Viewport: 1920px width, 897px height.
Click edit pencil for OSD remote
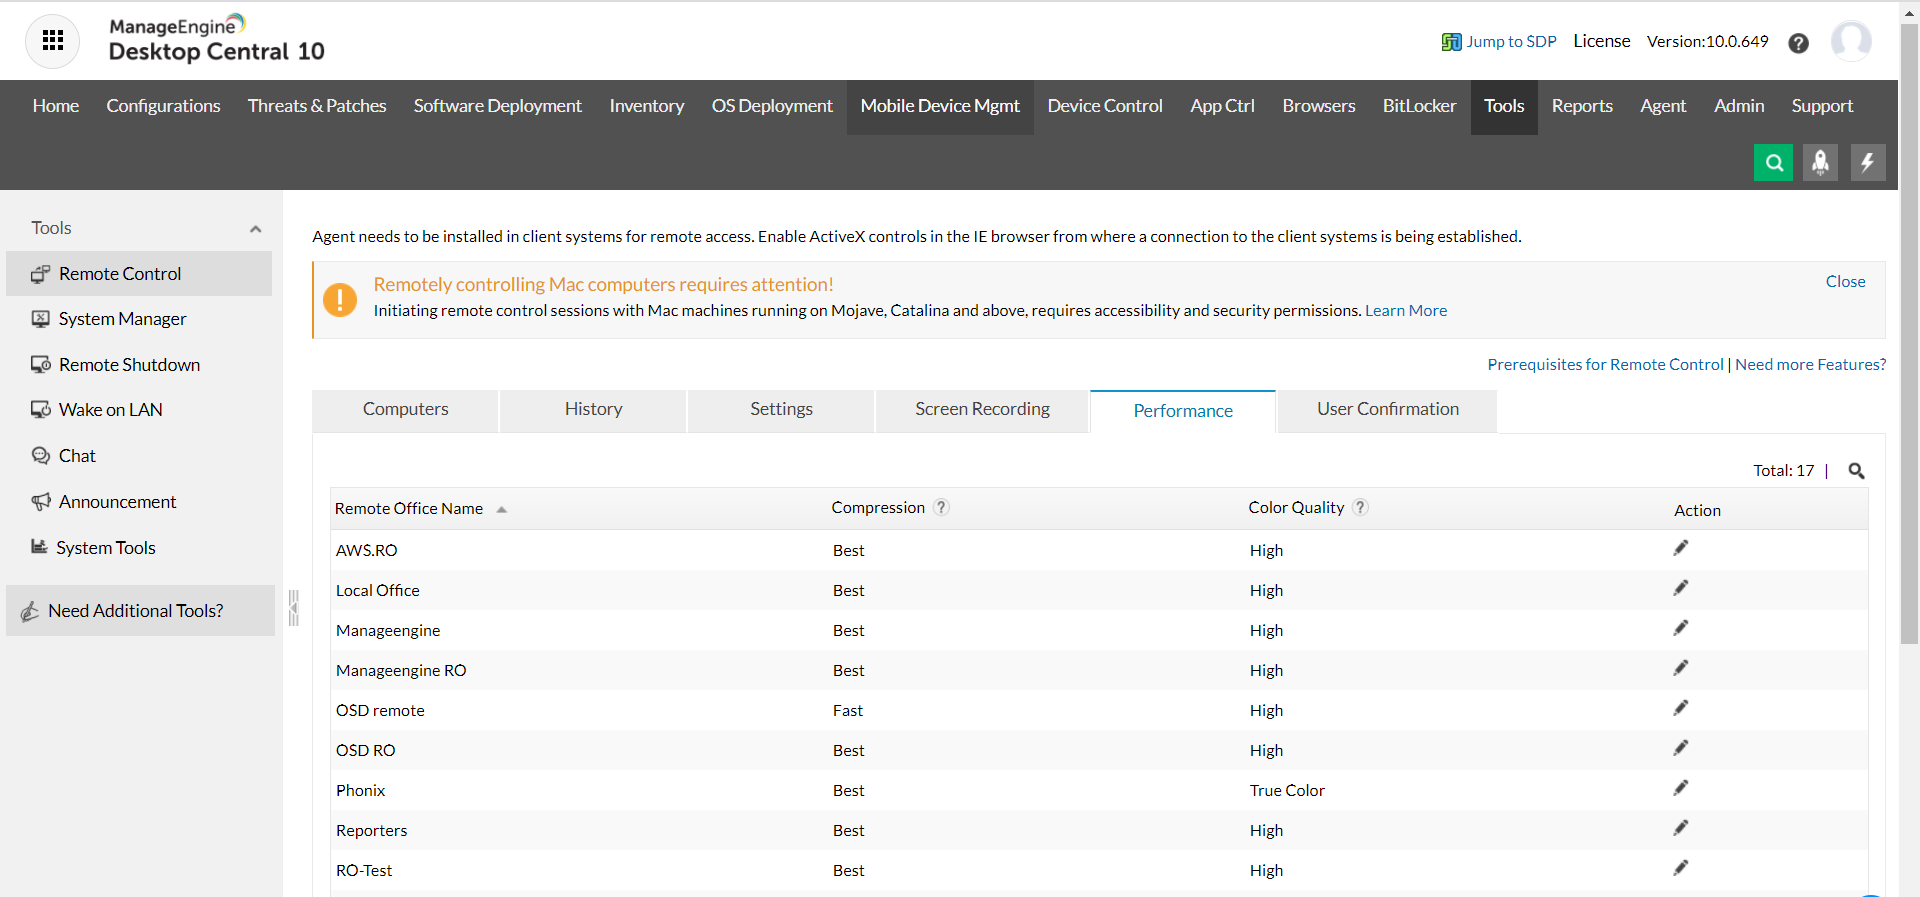[1680, 708]
